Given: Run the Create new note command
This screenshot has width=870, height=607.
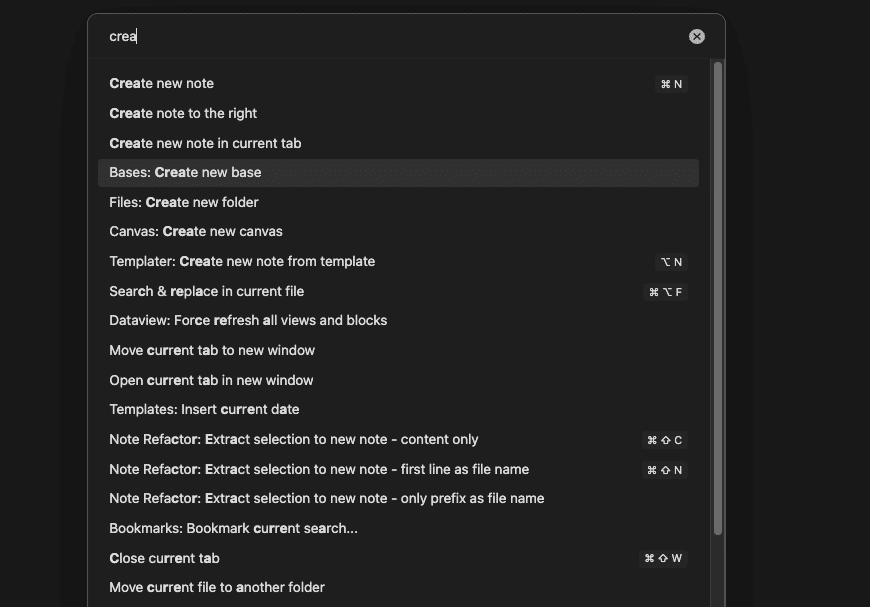Looking at the screenshot, I should coord(162,84).
